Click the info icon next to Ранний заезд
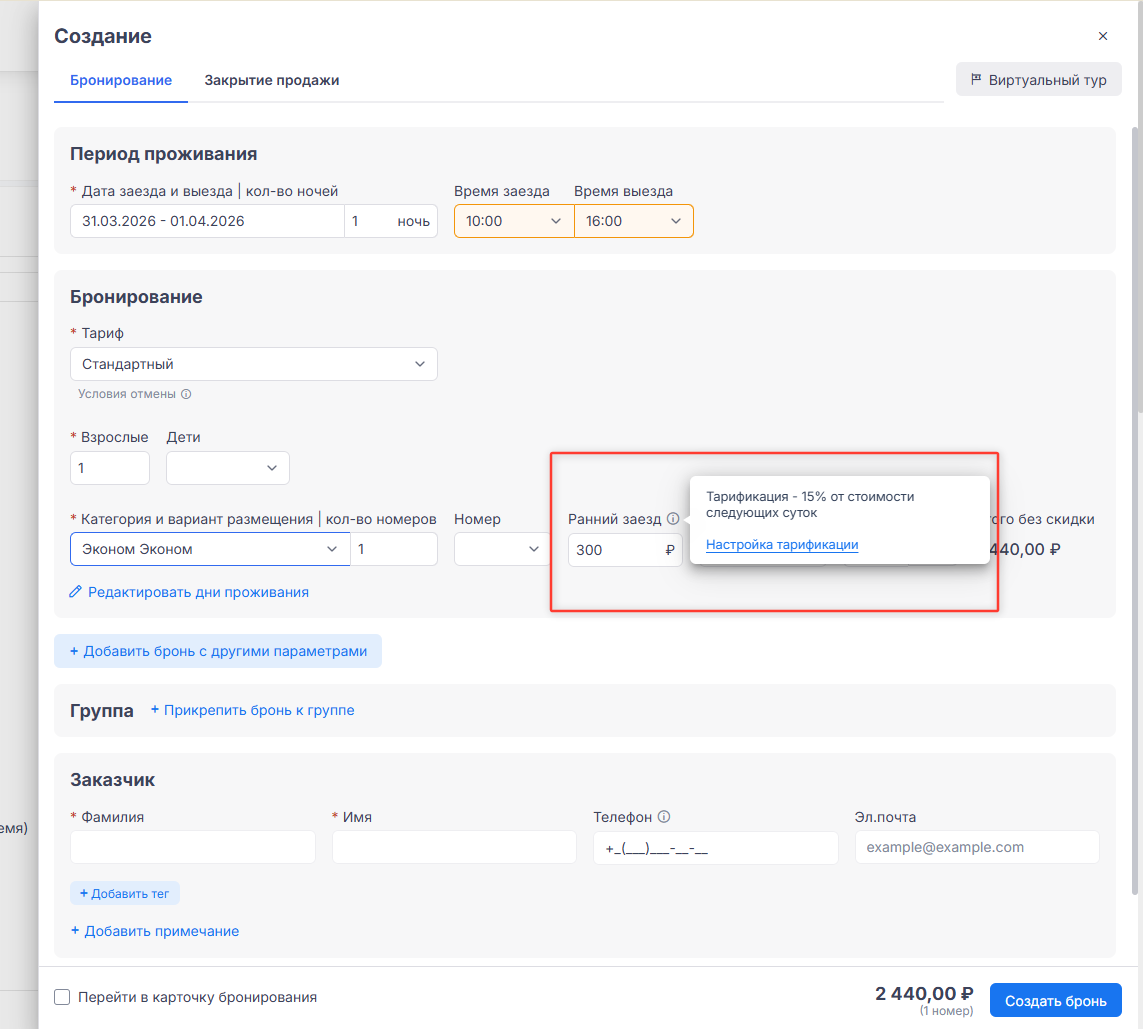This screenshot has height=1029, width=1143. (x=673, y=519)
